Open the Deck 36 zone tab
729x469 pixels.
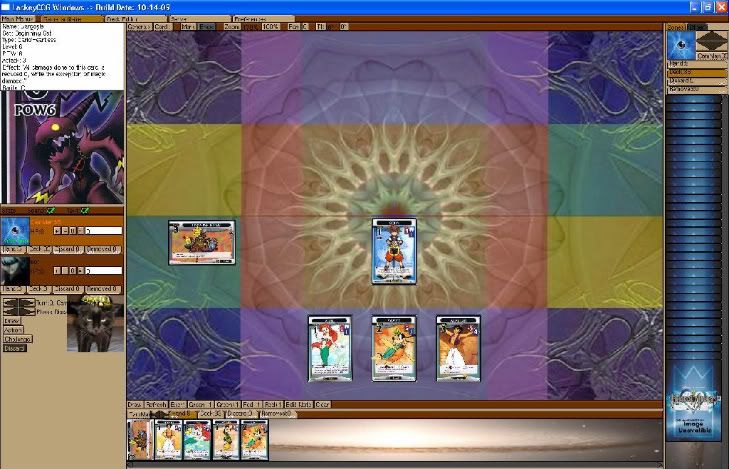(x=211, y=413)
